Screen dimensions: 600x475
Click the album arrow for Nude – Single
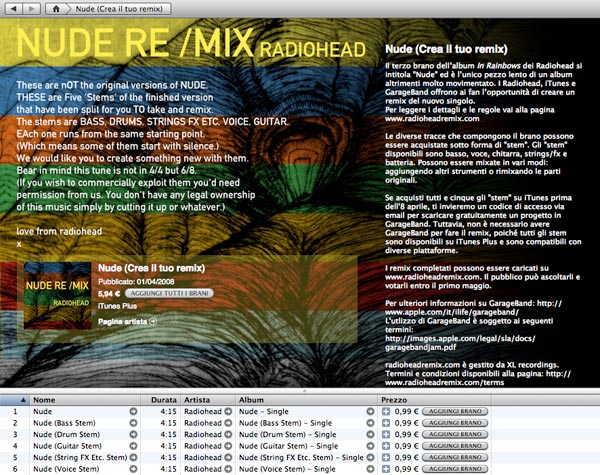[x=370, y=411]
